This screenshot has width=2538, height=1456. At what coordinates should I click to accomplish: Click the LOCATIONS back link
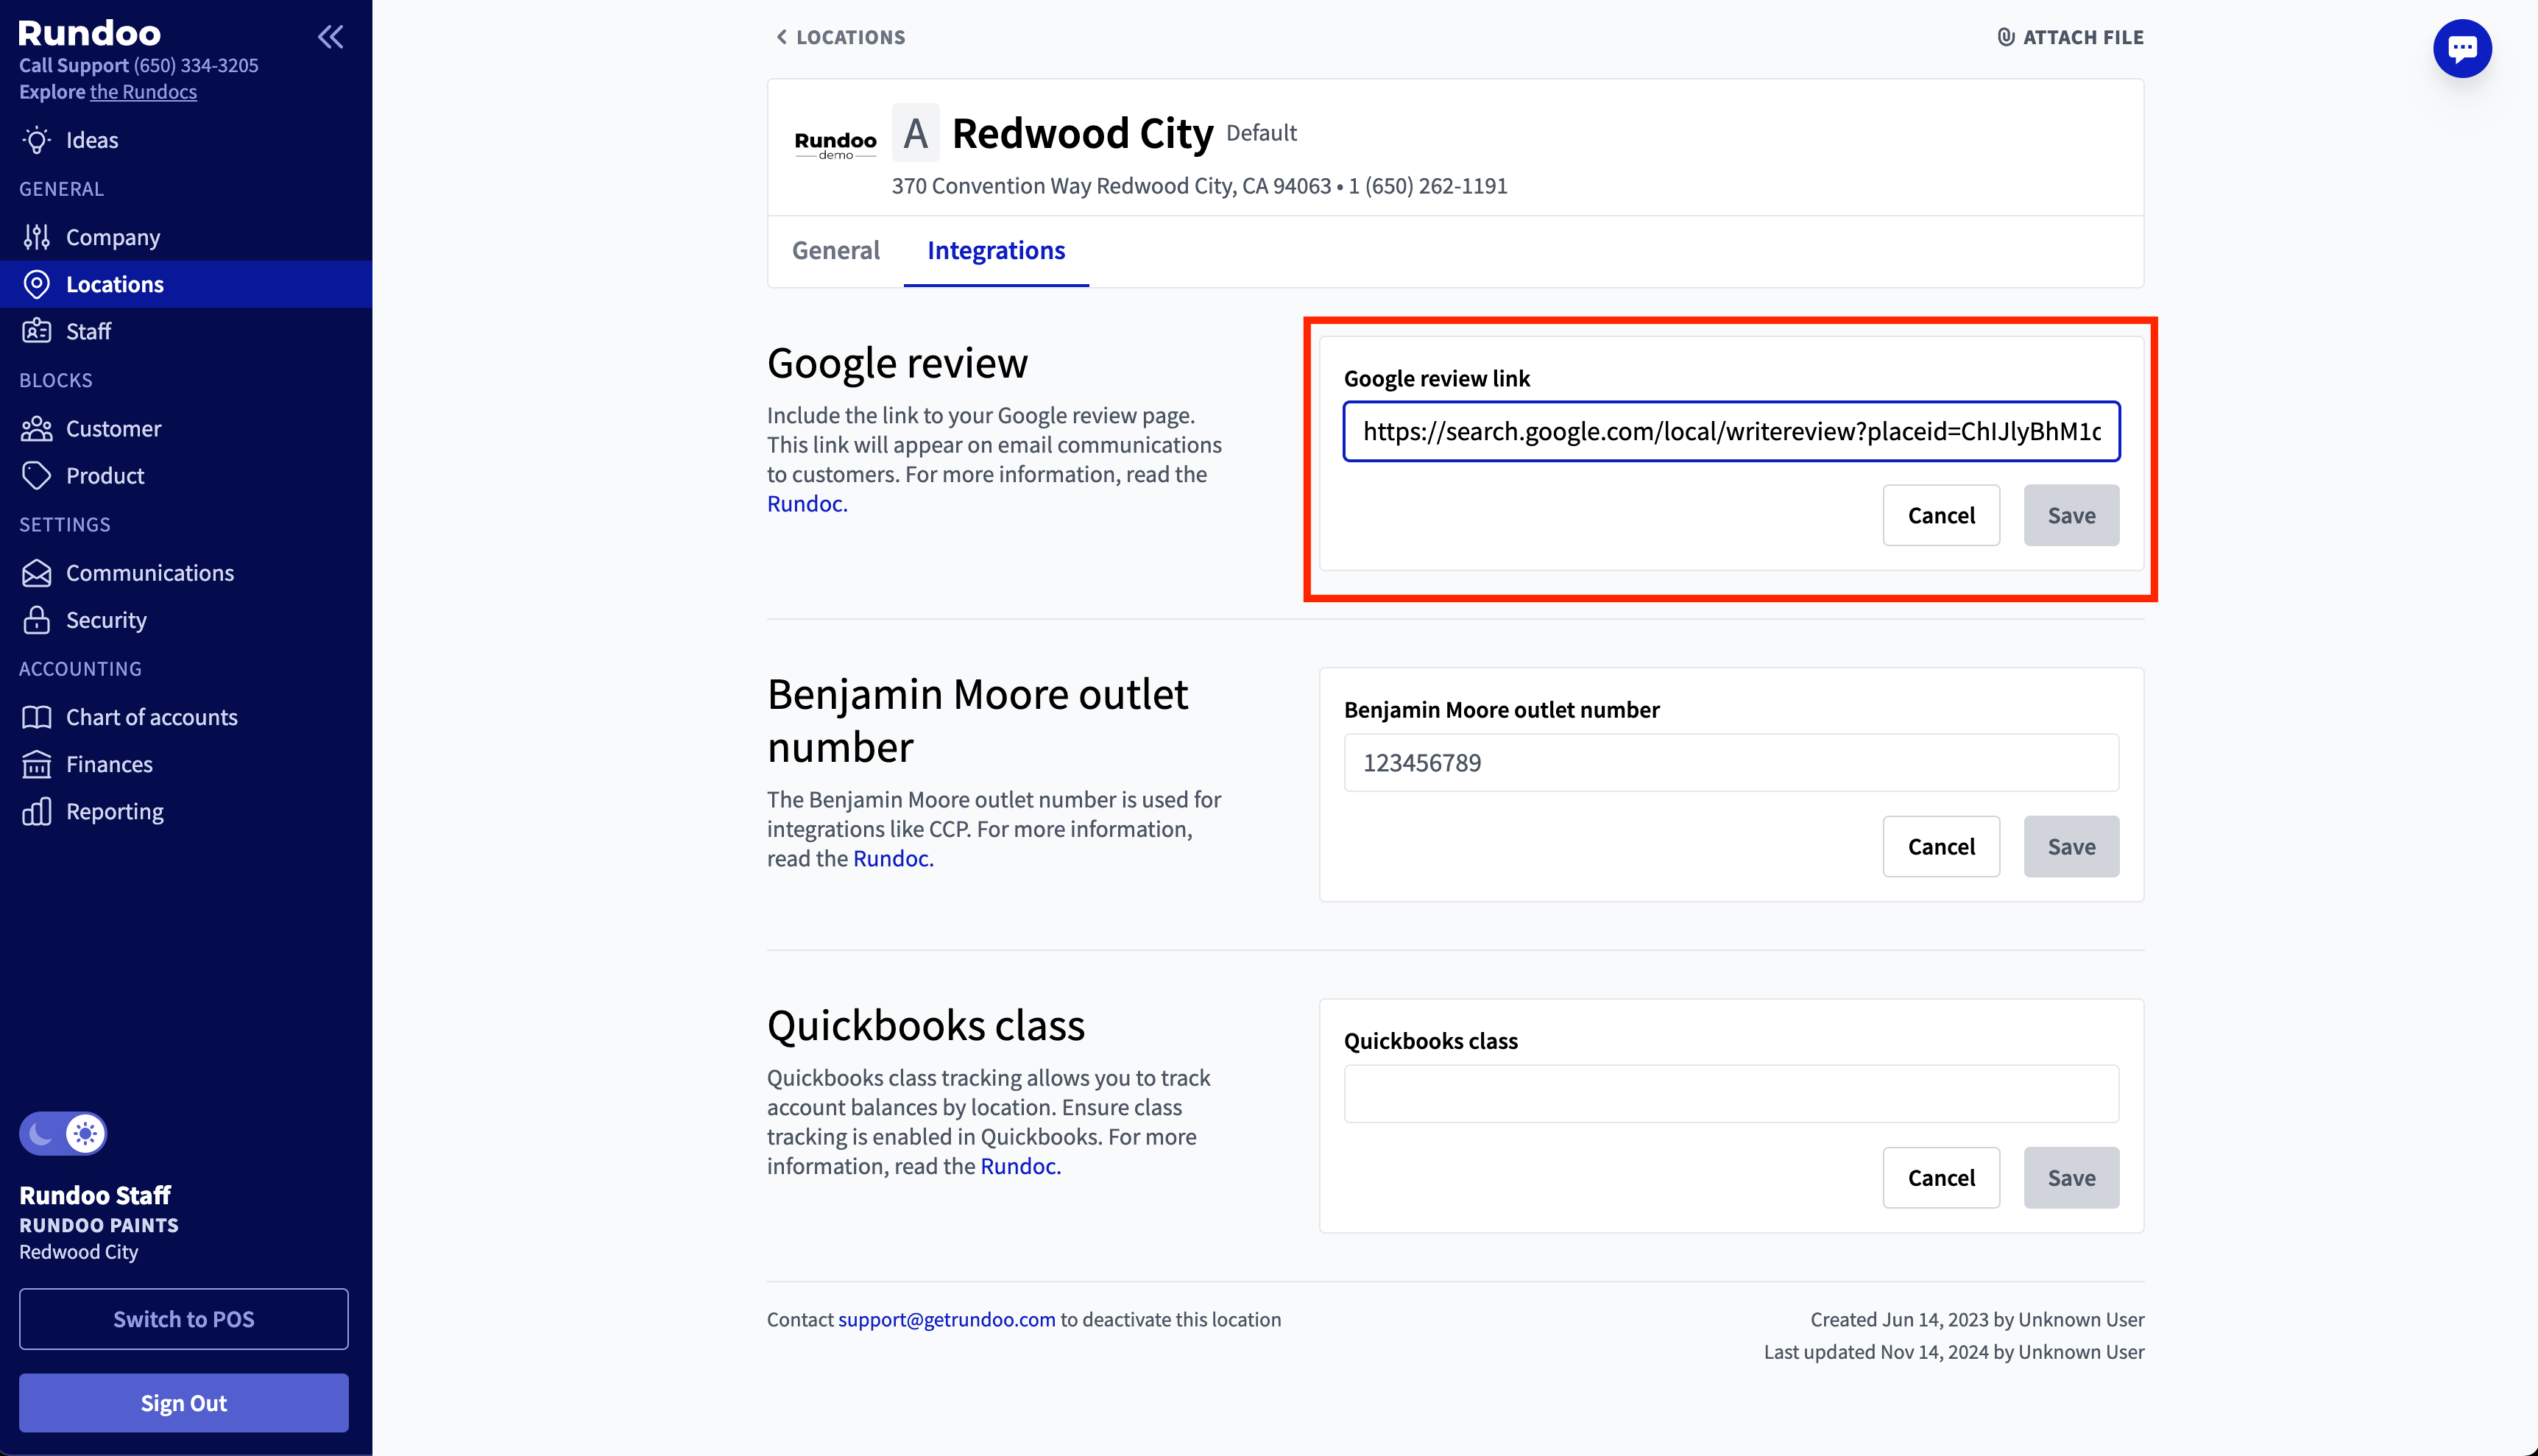point(840,37)
